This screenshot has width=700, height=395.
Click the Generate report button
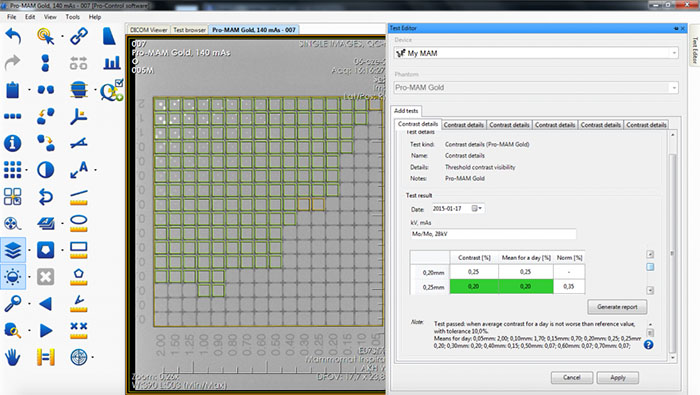click(617, 307)
